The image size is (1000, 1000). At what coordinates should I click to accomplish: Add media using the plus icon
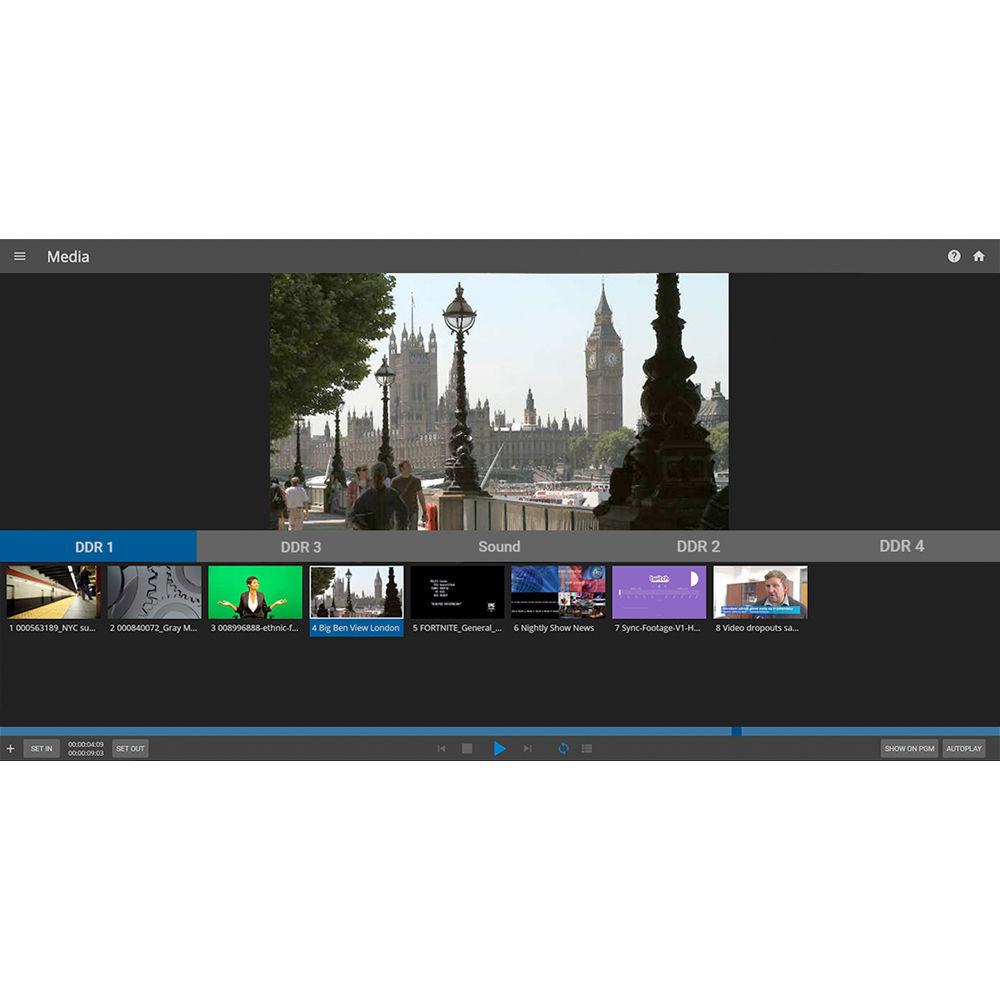coord(11,748)
